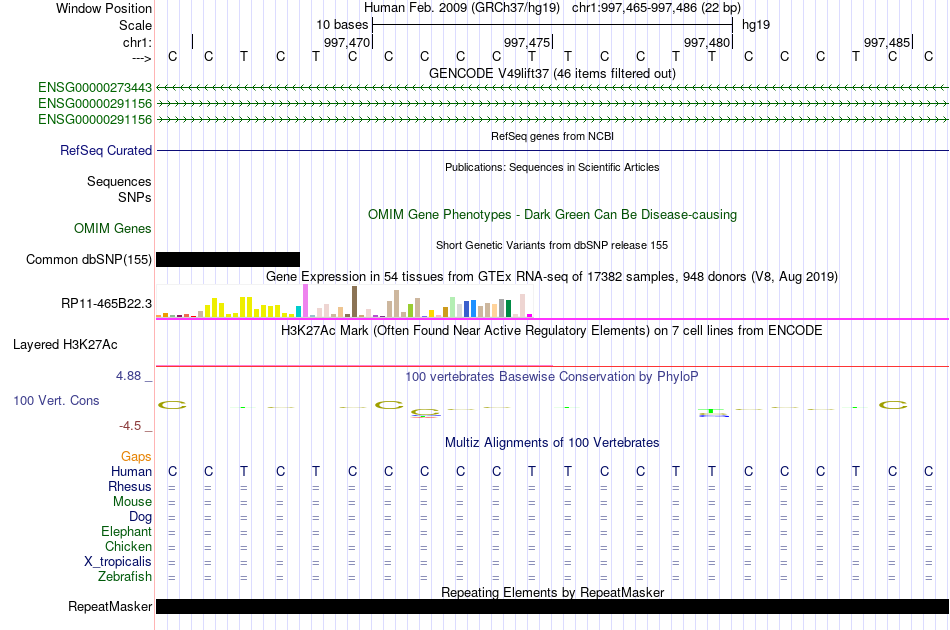The image size is (950, 630).
Task: Click the 100 Vert. Cons label
Action: 56,400
